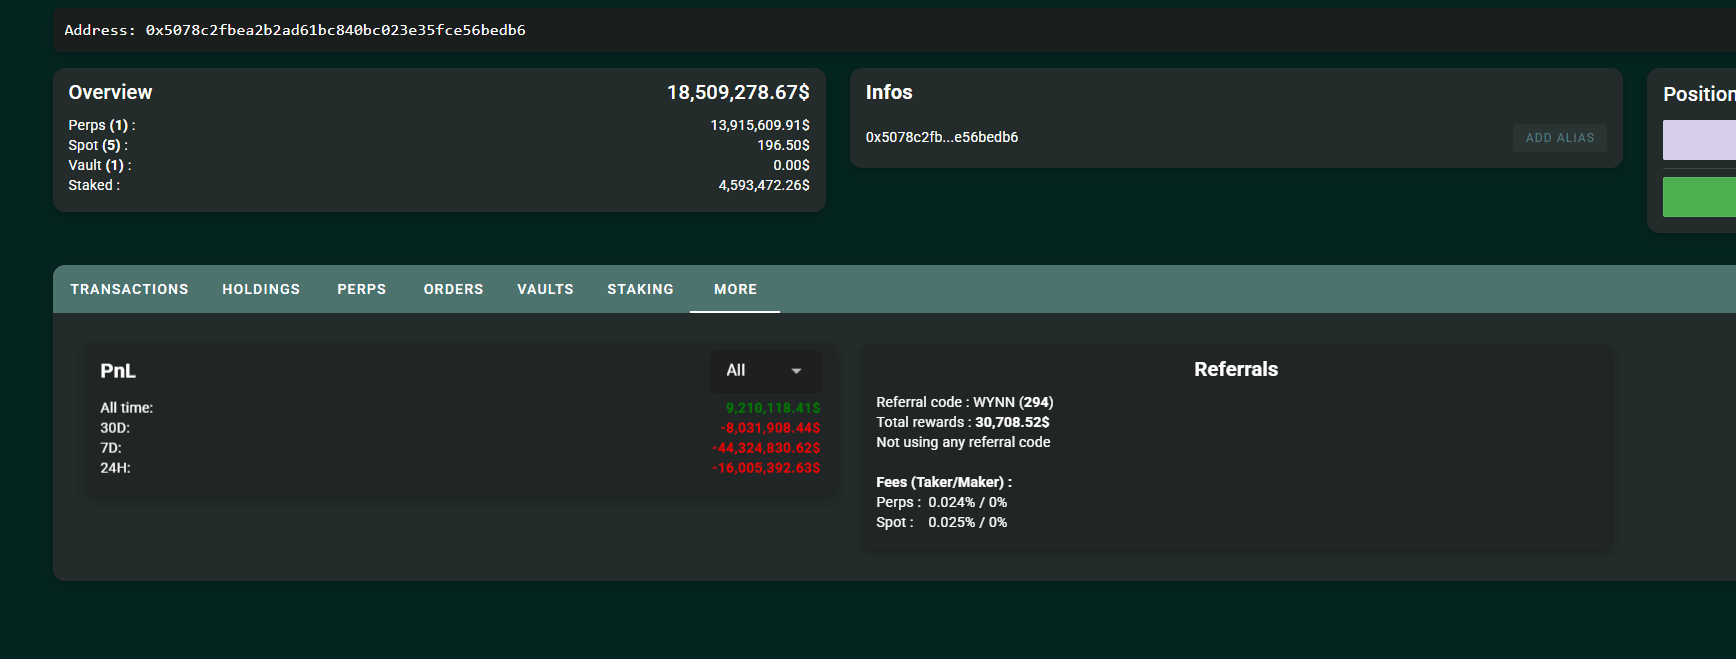Image resolution: width=1736 pixels, height=659 pixels.
Task: Click the dropdown arrow next to All
Action: (796, 371)
